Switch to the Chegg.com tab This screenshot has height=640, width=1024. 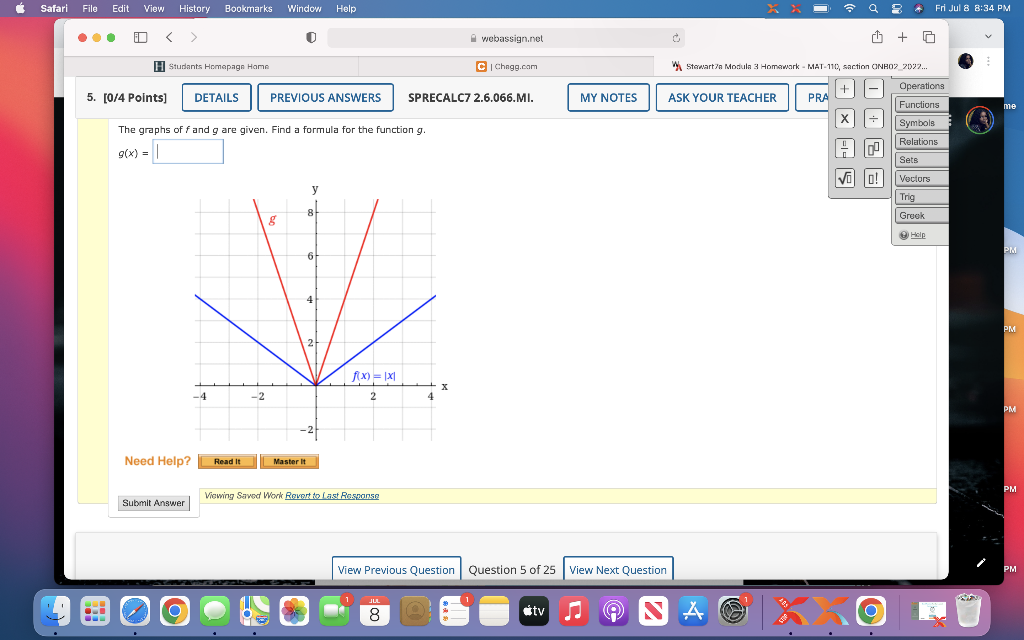click(x=506, y=66)
